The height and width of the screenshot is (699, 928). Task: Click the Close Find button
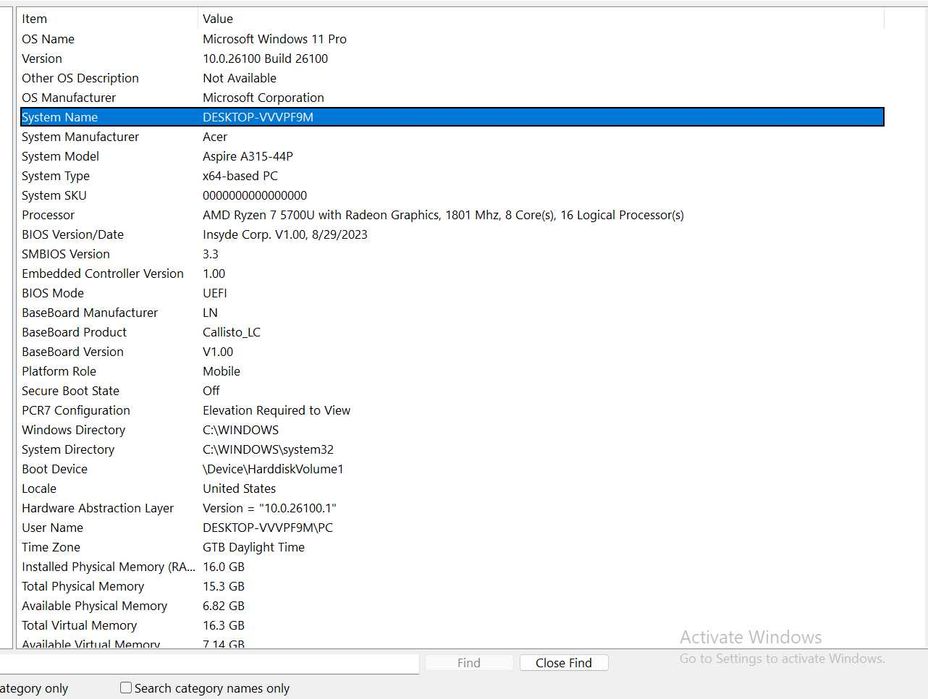click(563, 663)
